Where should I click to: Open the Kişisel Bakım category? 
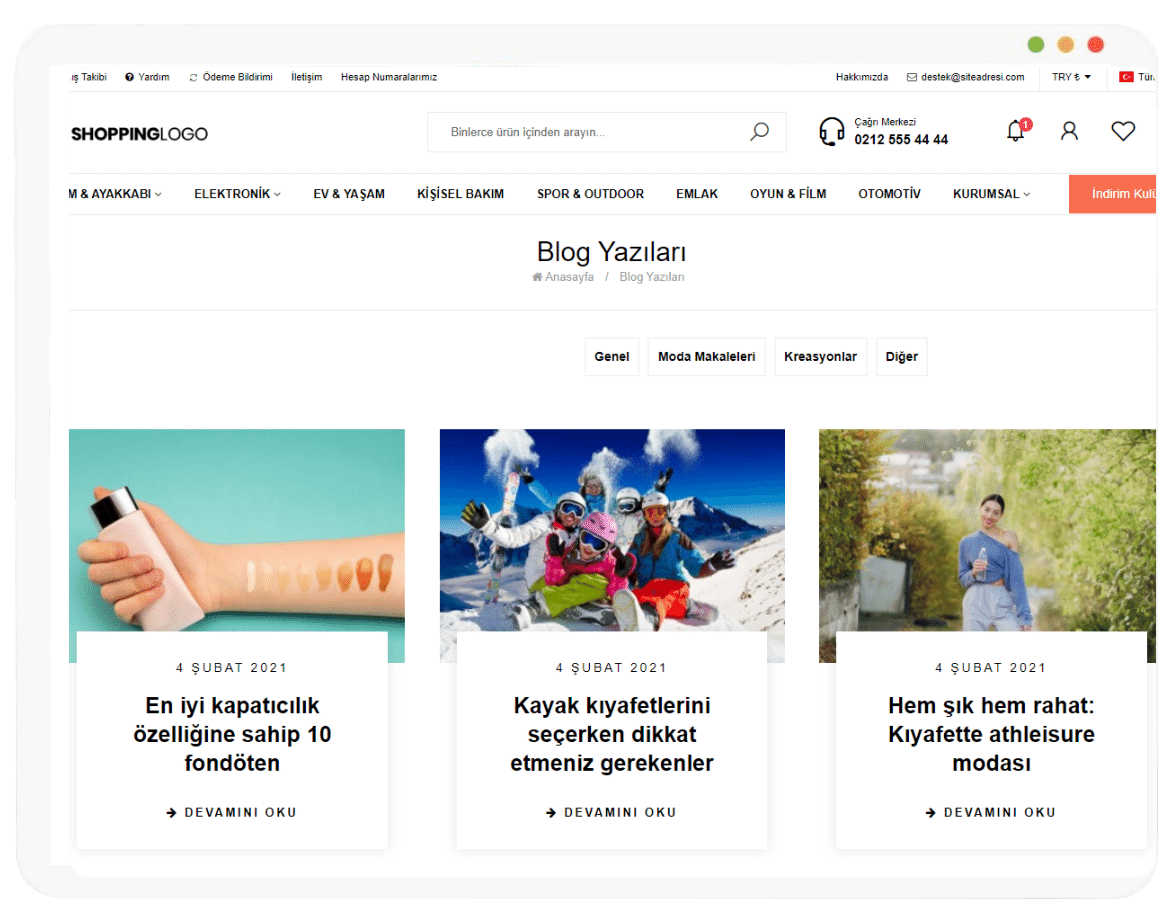pyautogui.click(x=460, y=194)
